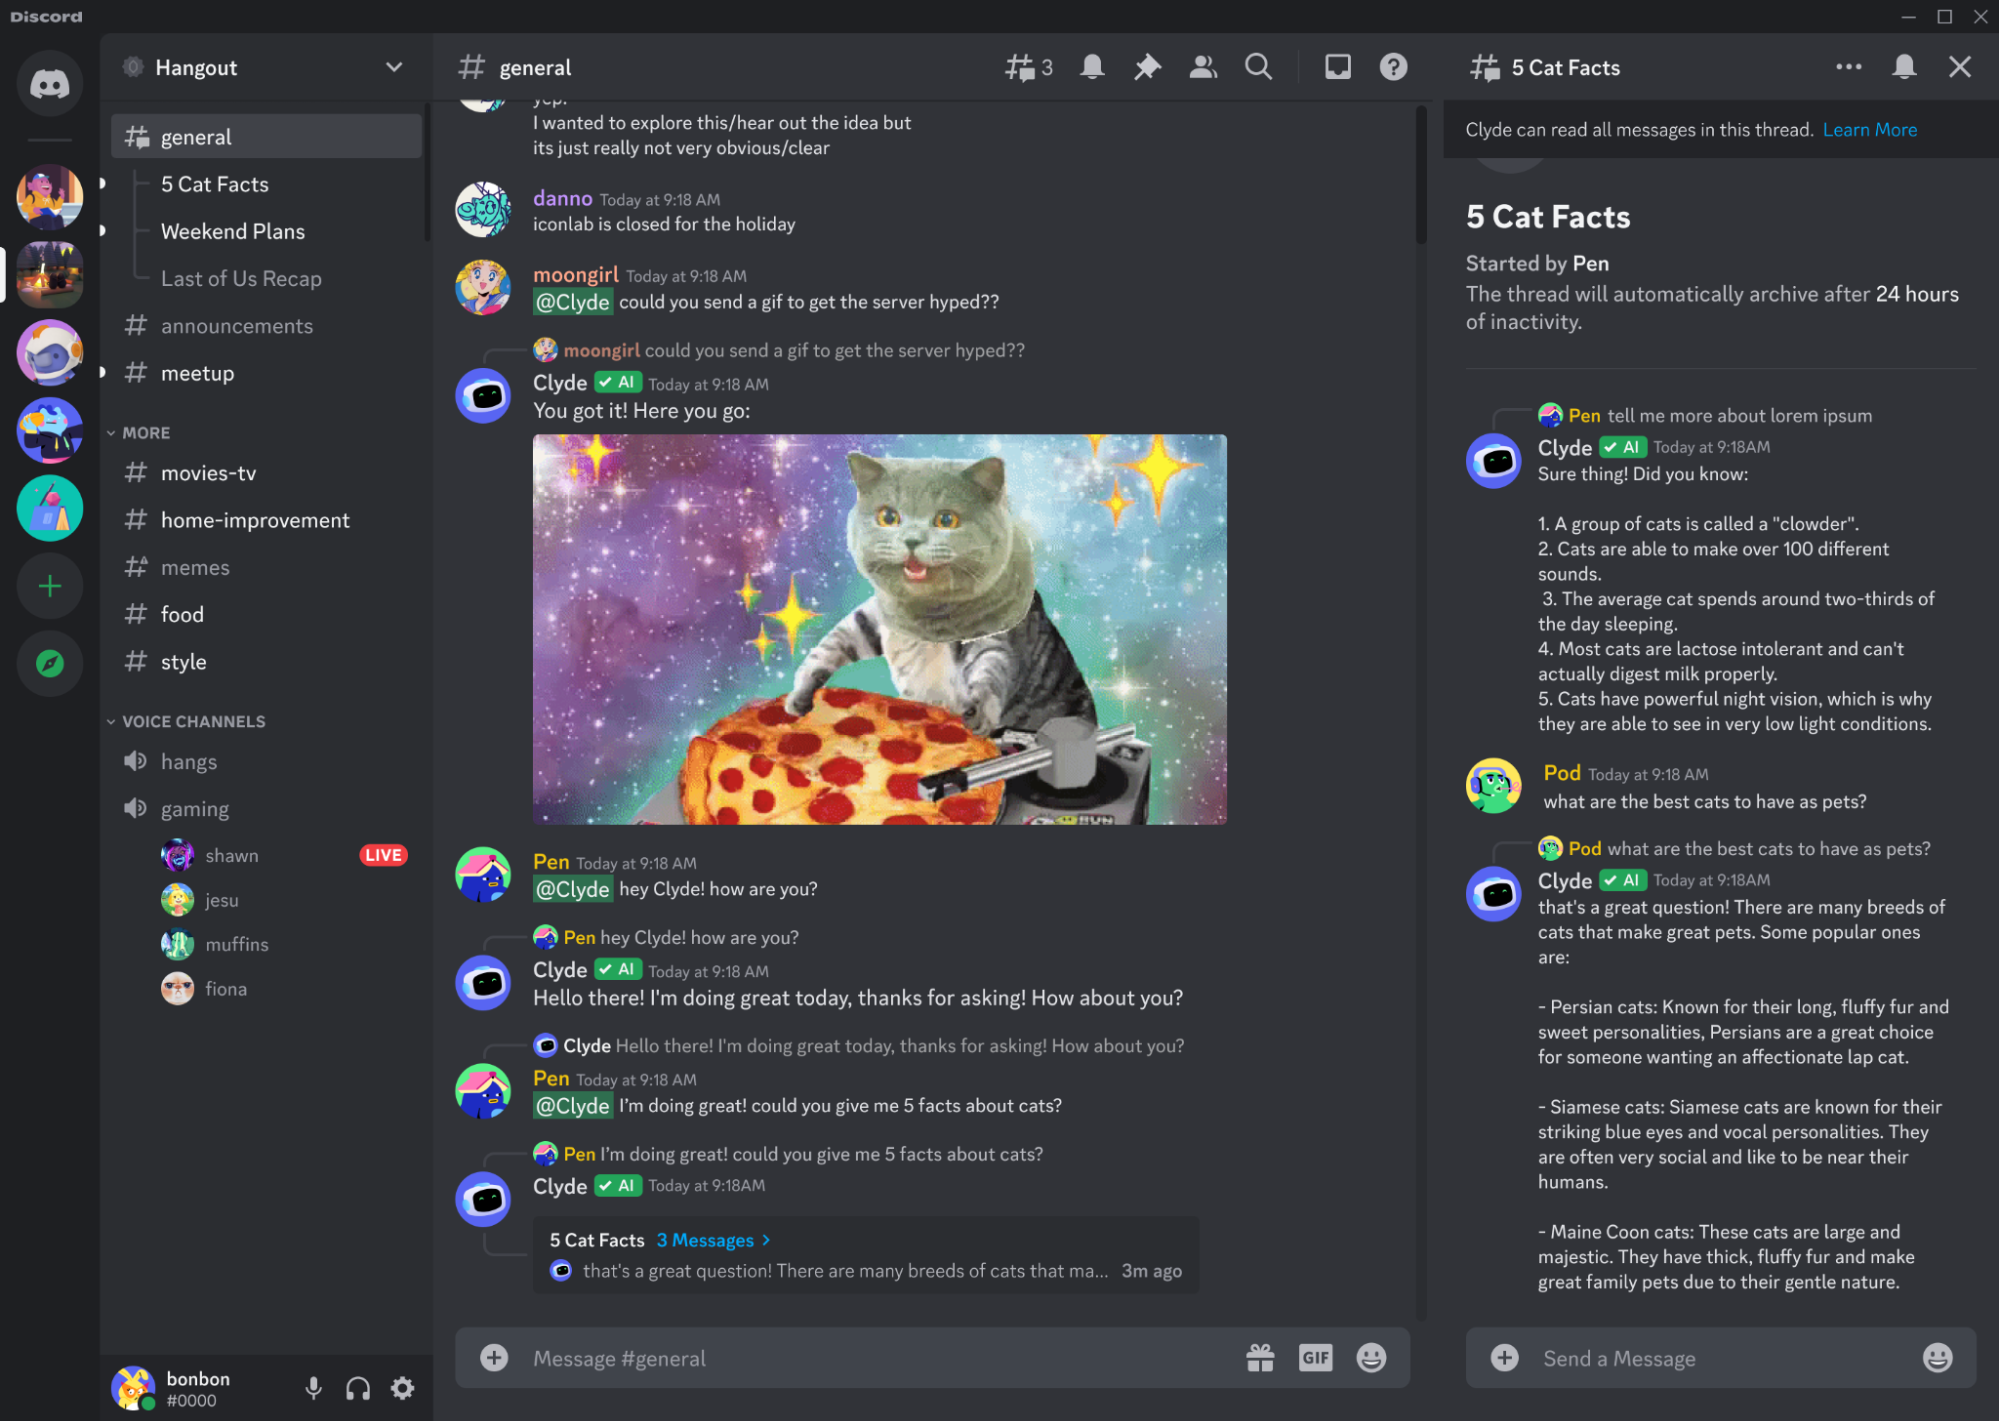The width and height of the screenshot is (1999, 1422).
Task: Click the member list icon in header
Action: pos(1200,66)
